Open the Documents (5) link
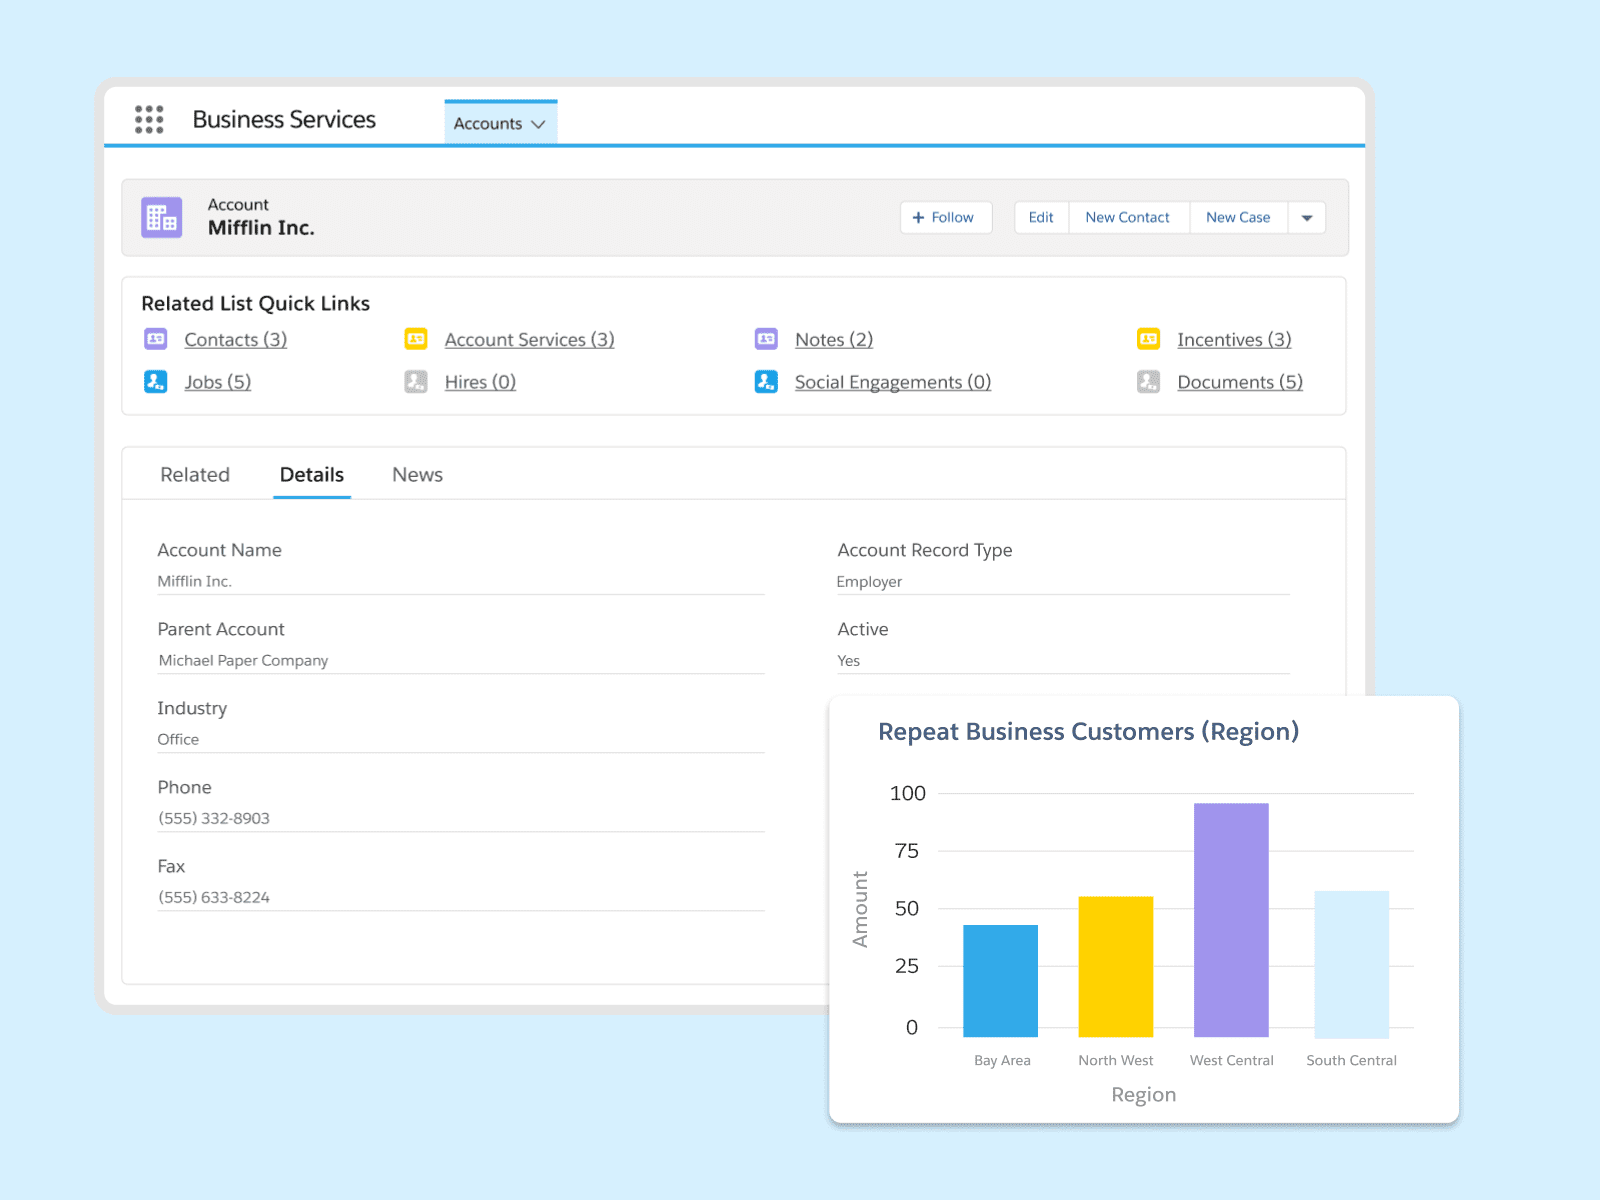Image resolution: width=1600 pixels, height=1200 pixels. pos(1240,381)
